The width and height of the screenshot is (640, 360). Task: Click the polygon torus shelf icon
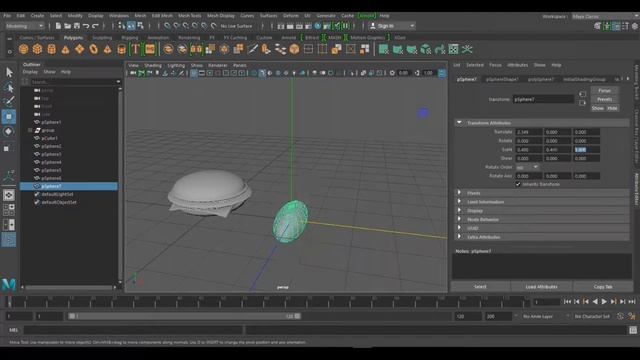[93, 49]
